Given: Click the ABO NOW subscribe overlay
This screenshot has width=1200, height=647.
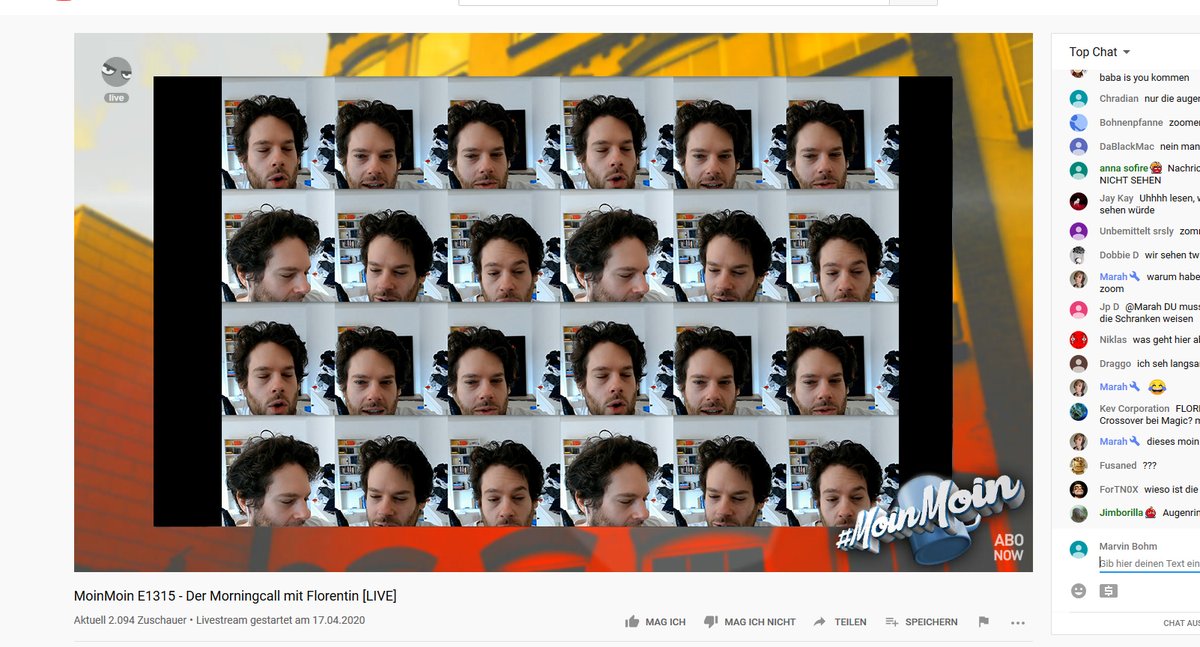Looking at the screenshot, I should click(1008, 547).
